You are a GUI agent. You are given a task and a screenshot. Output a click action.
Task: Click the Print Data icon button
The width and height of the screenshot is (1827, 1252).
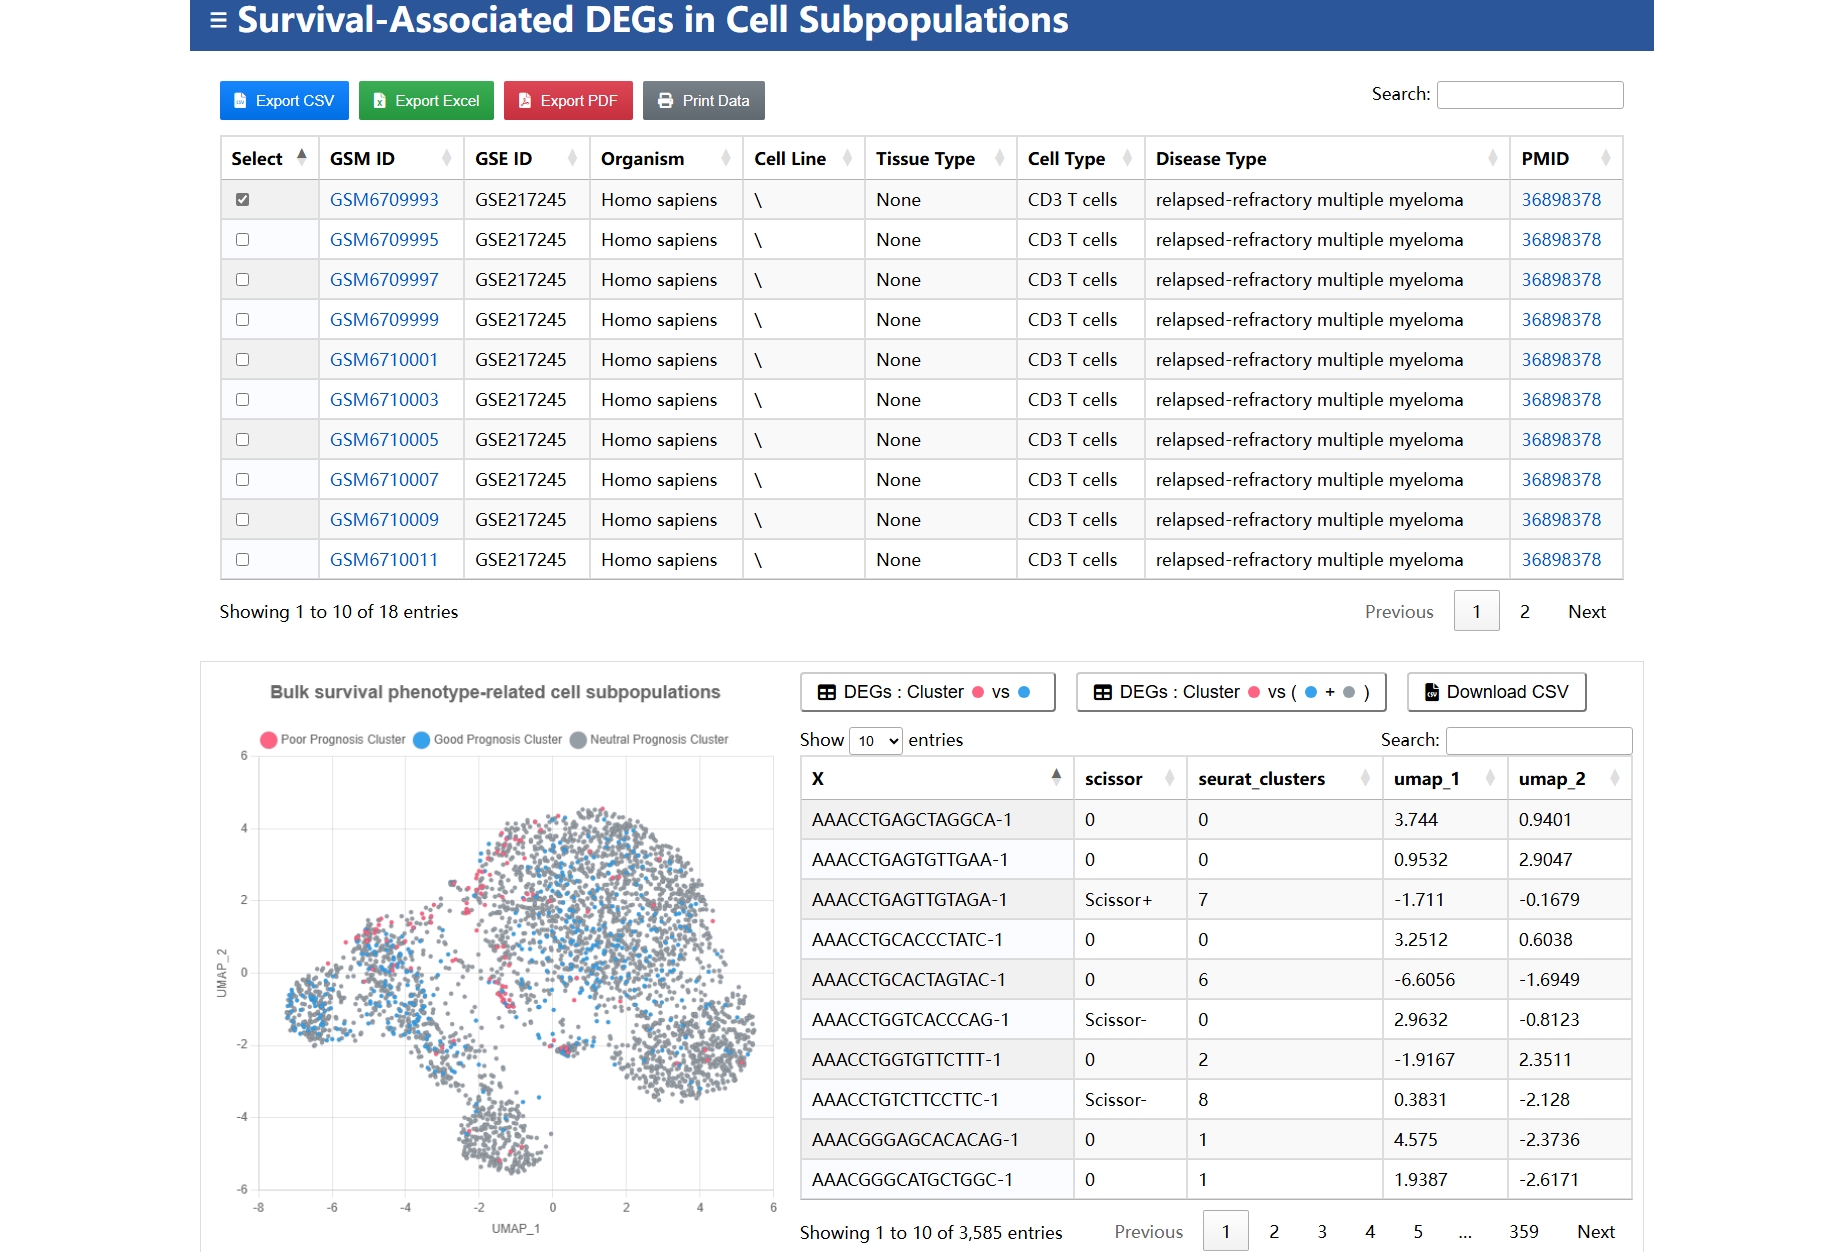click(663, 100)
